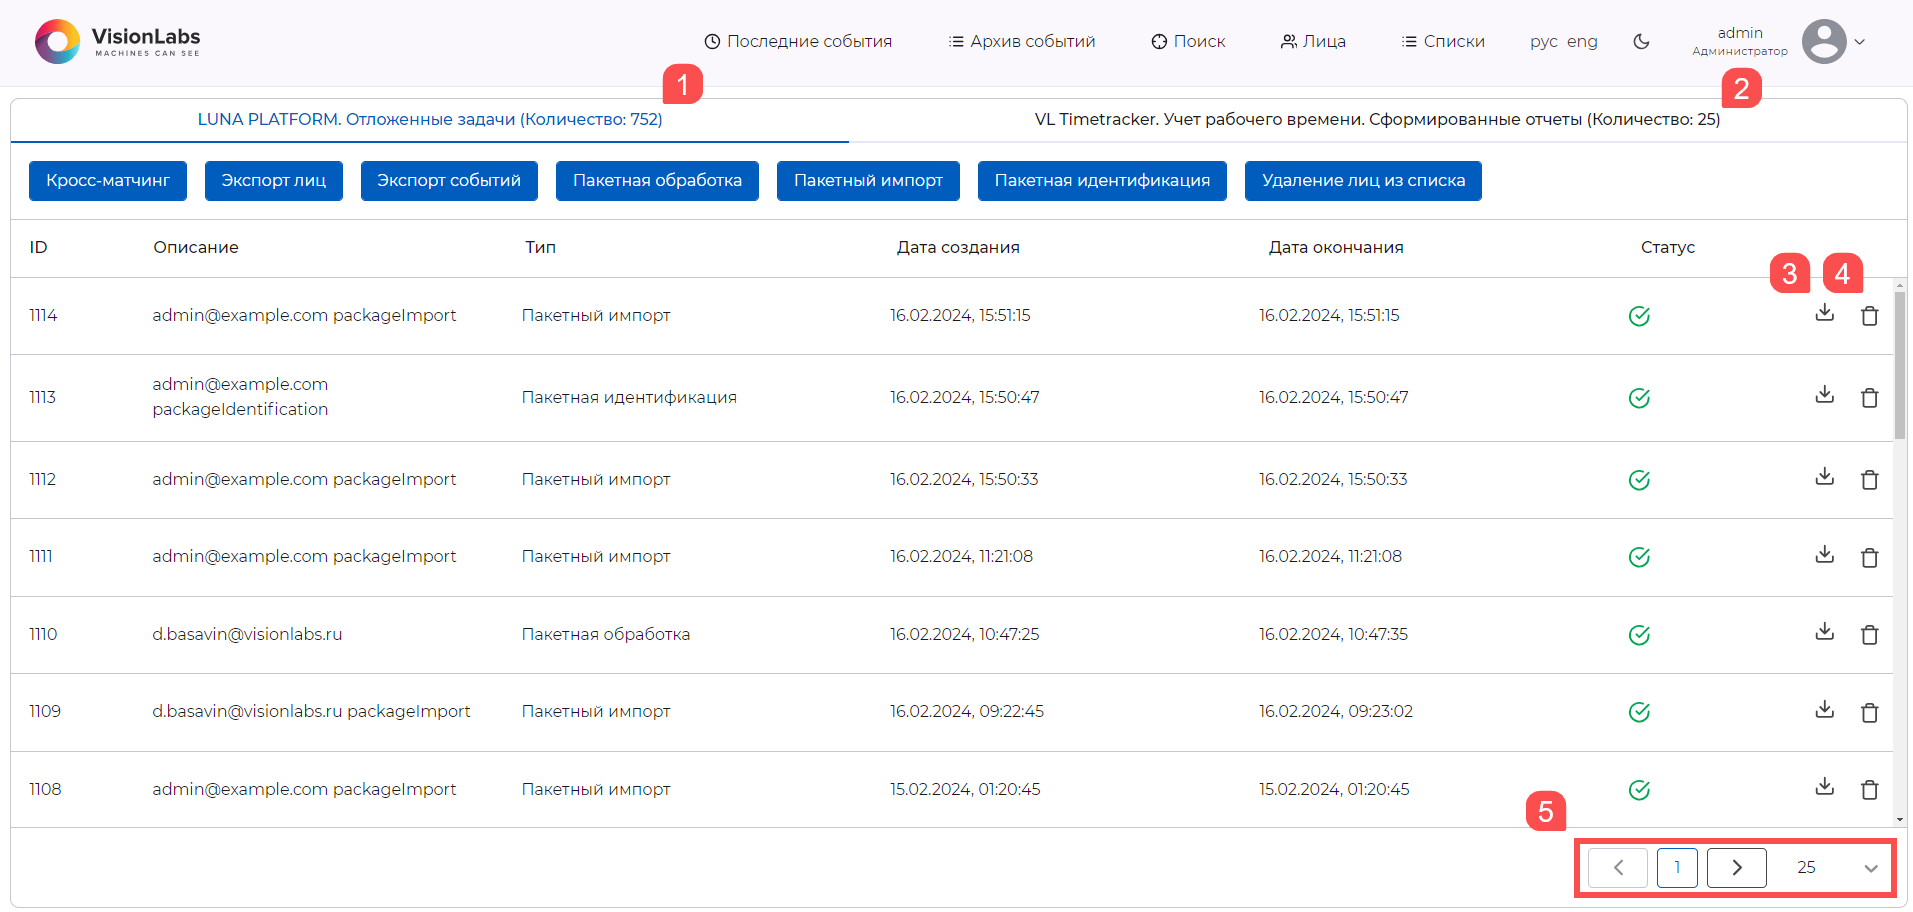Go to next page of tasks
1913x912 pixels.
point(1737,868)
